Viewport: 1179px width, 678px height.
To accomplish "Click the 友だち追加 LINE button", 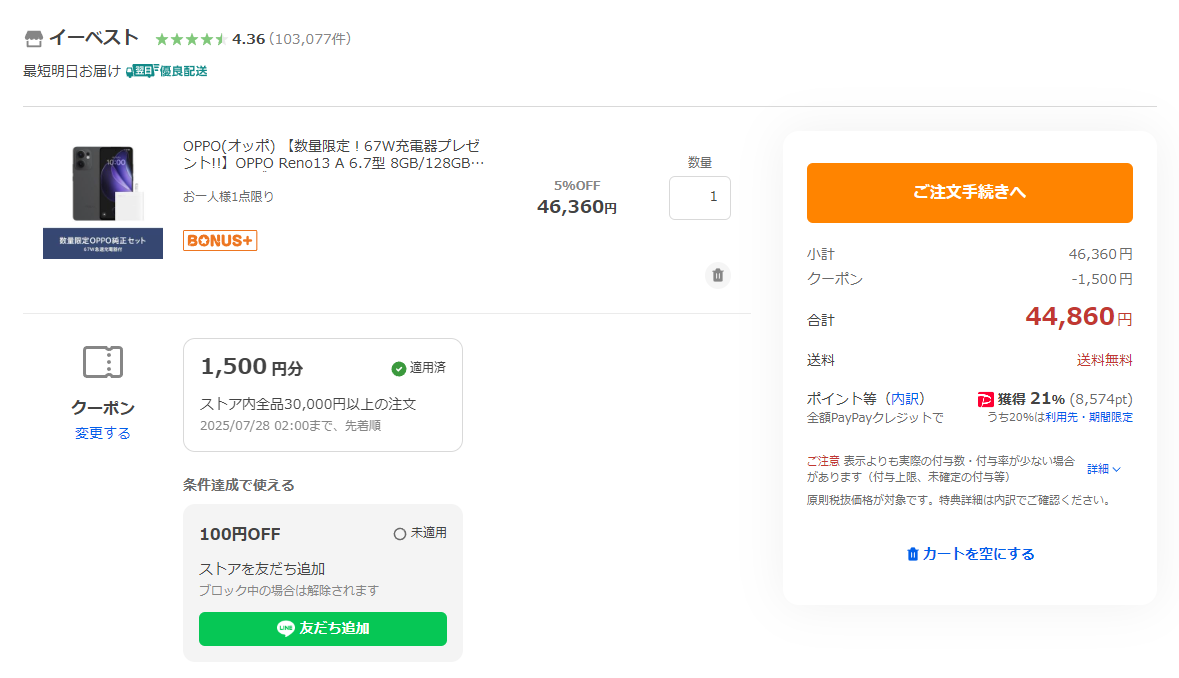I will tap(323, 628).
